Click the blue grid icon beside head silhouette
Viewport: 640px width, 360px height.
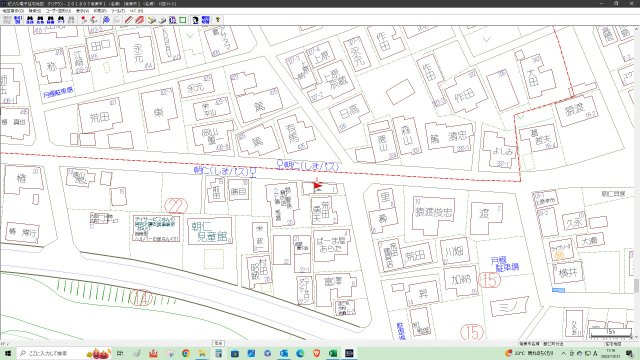pos(206,20)
